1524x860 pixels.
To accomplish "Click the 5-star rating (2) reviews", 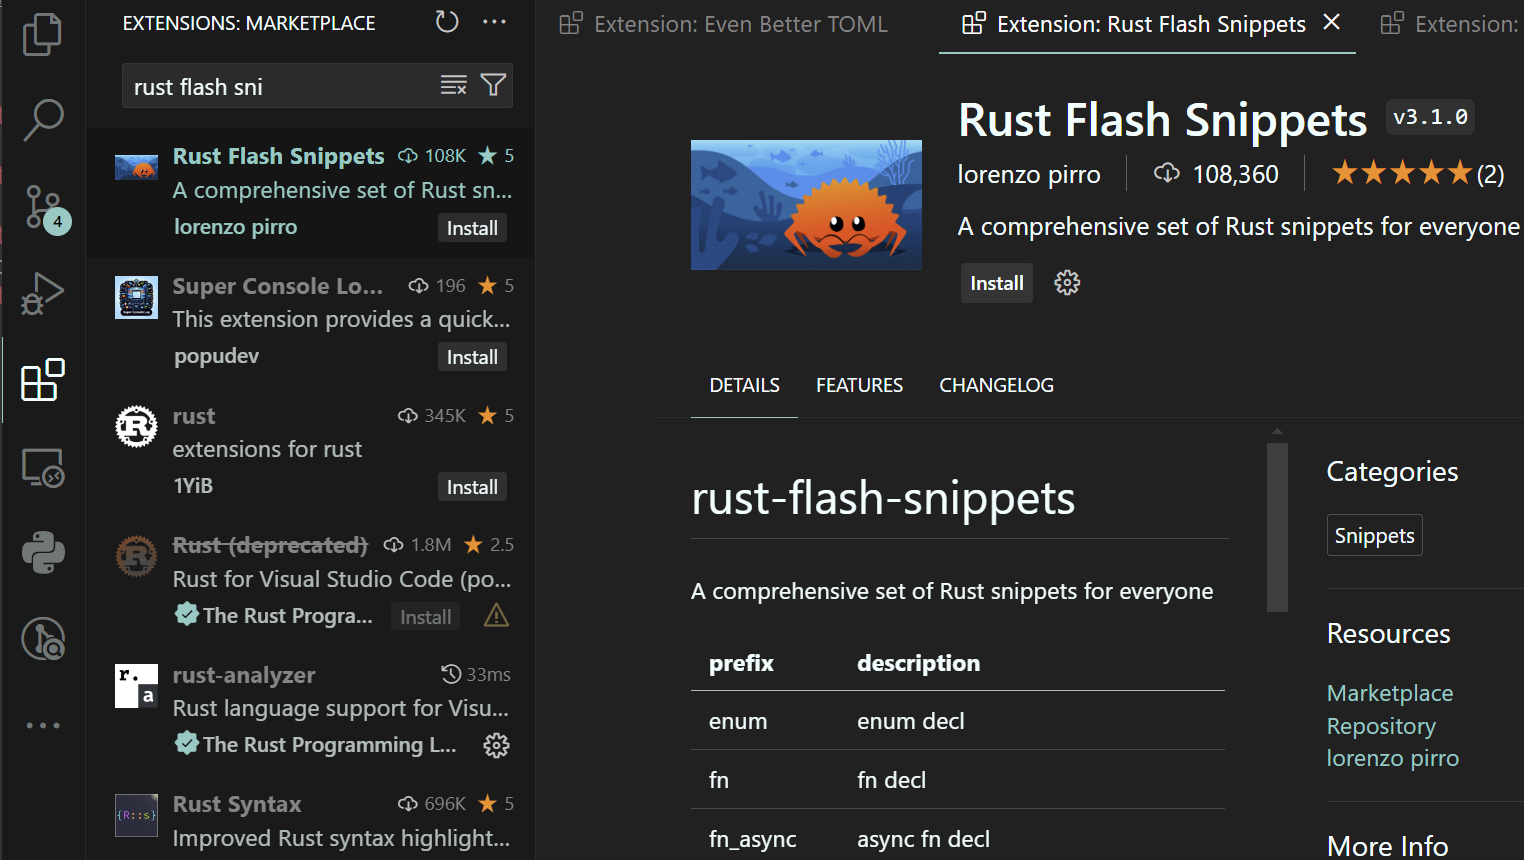I will pos(1417,174).
